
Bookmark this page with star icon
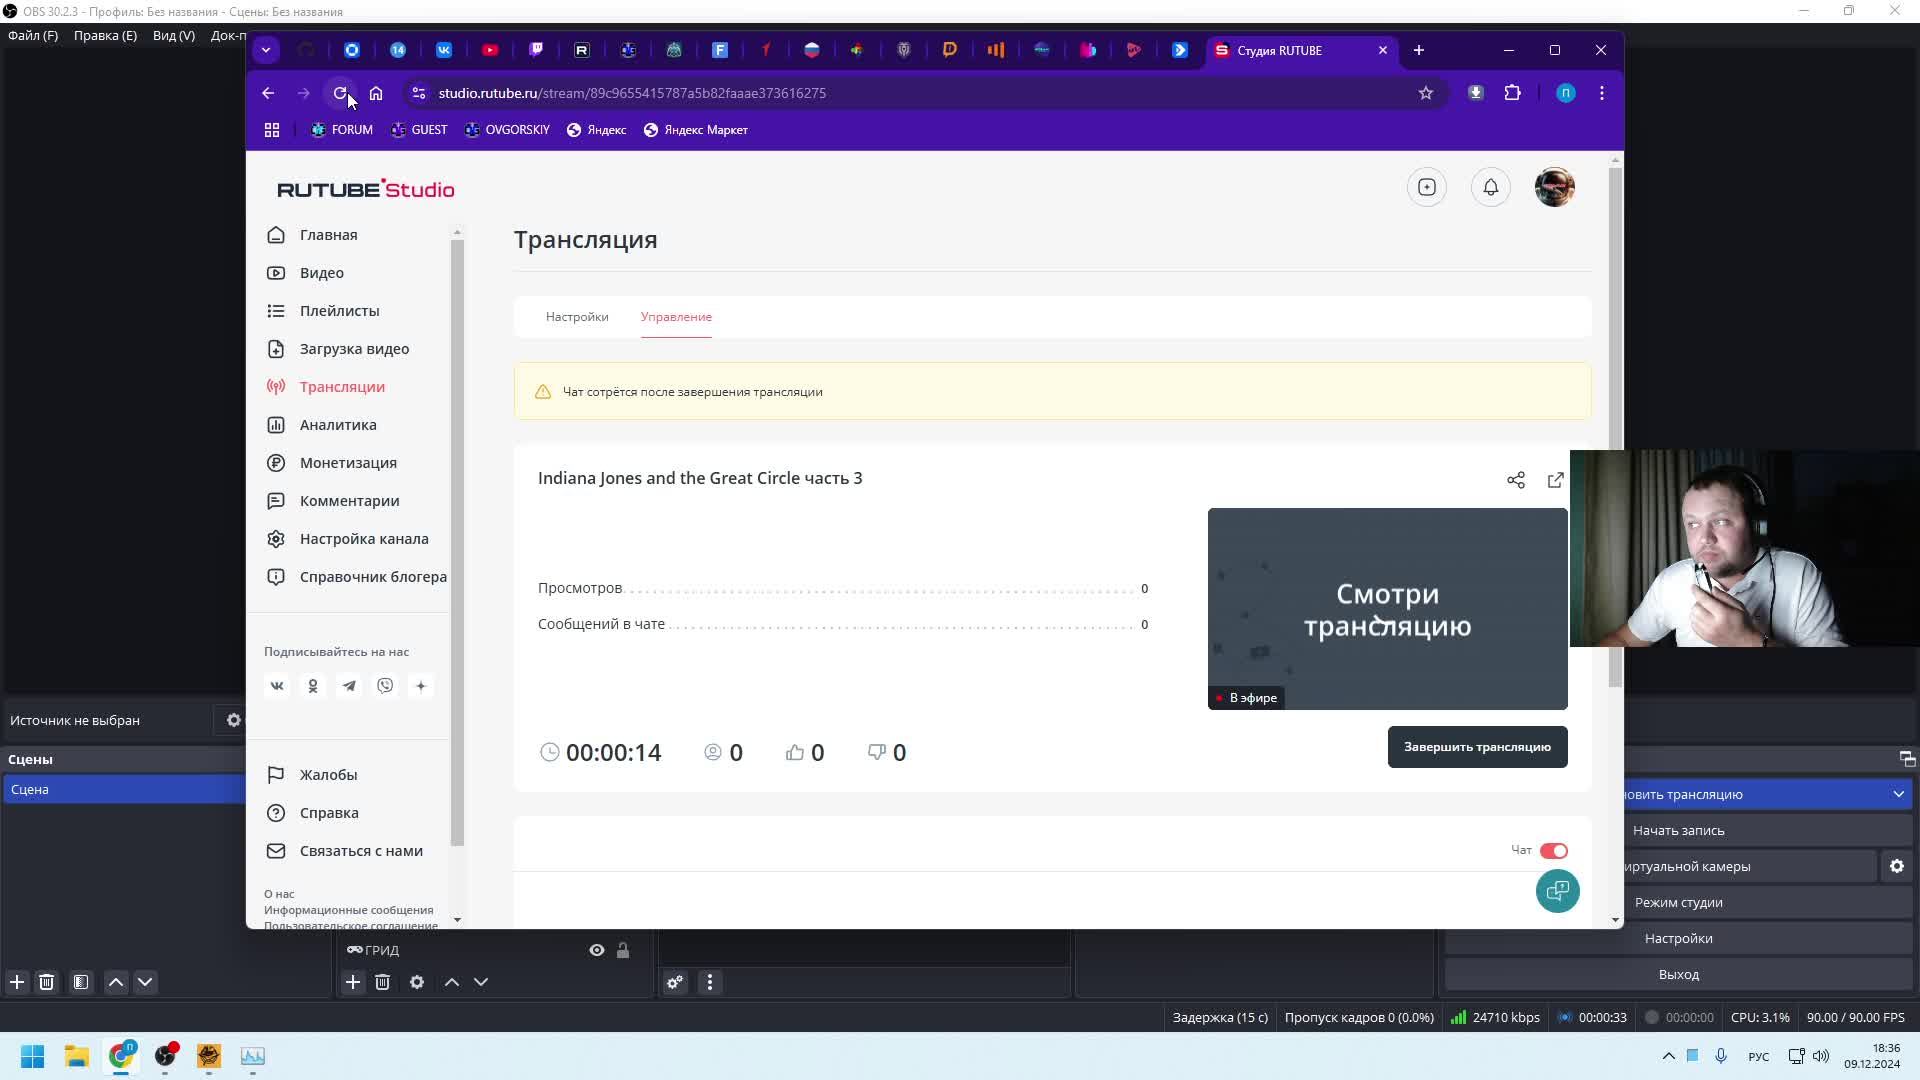coord(1426,93)
